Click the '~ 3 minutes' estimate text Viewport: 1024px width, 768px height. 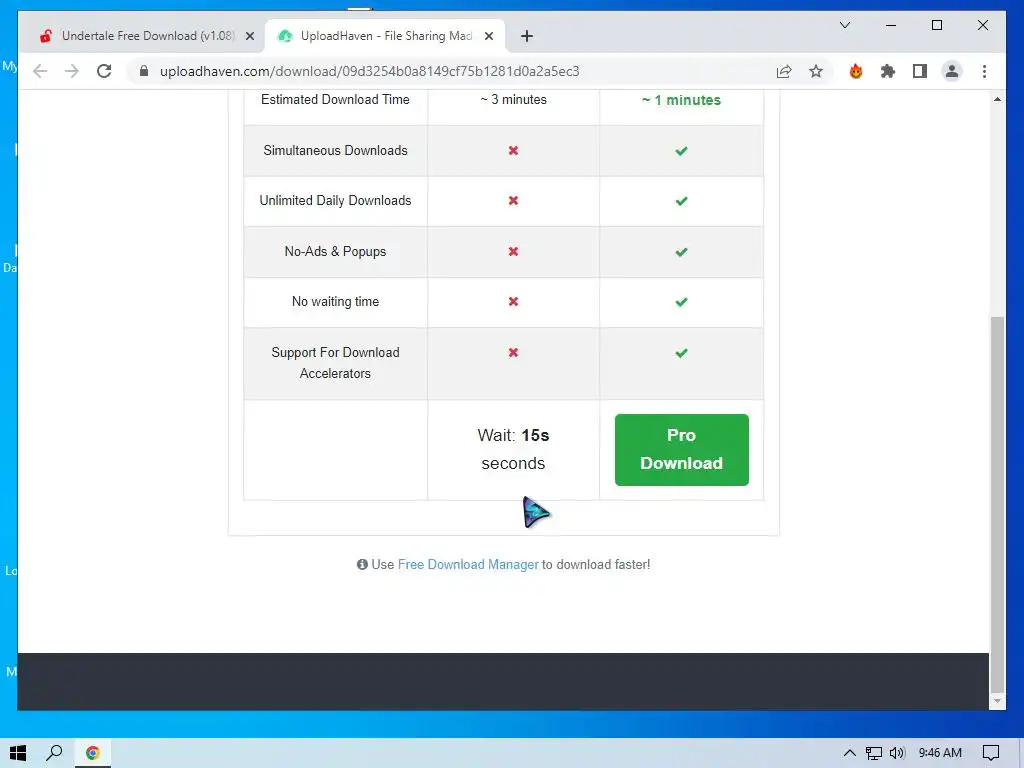point(513,100)
